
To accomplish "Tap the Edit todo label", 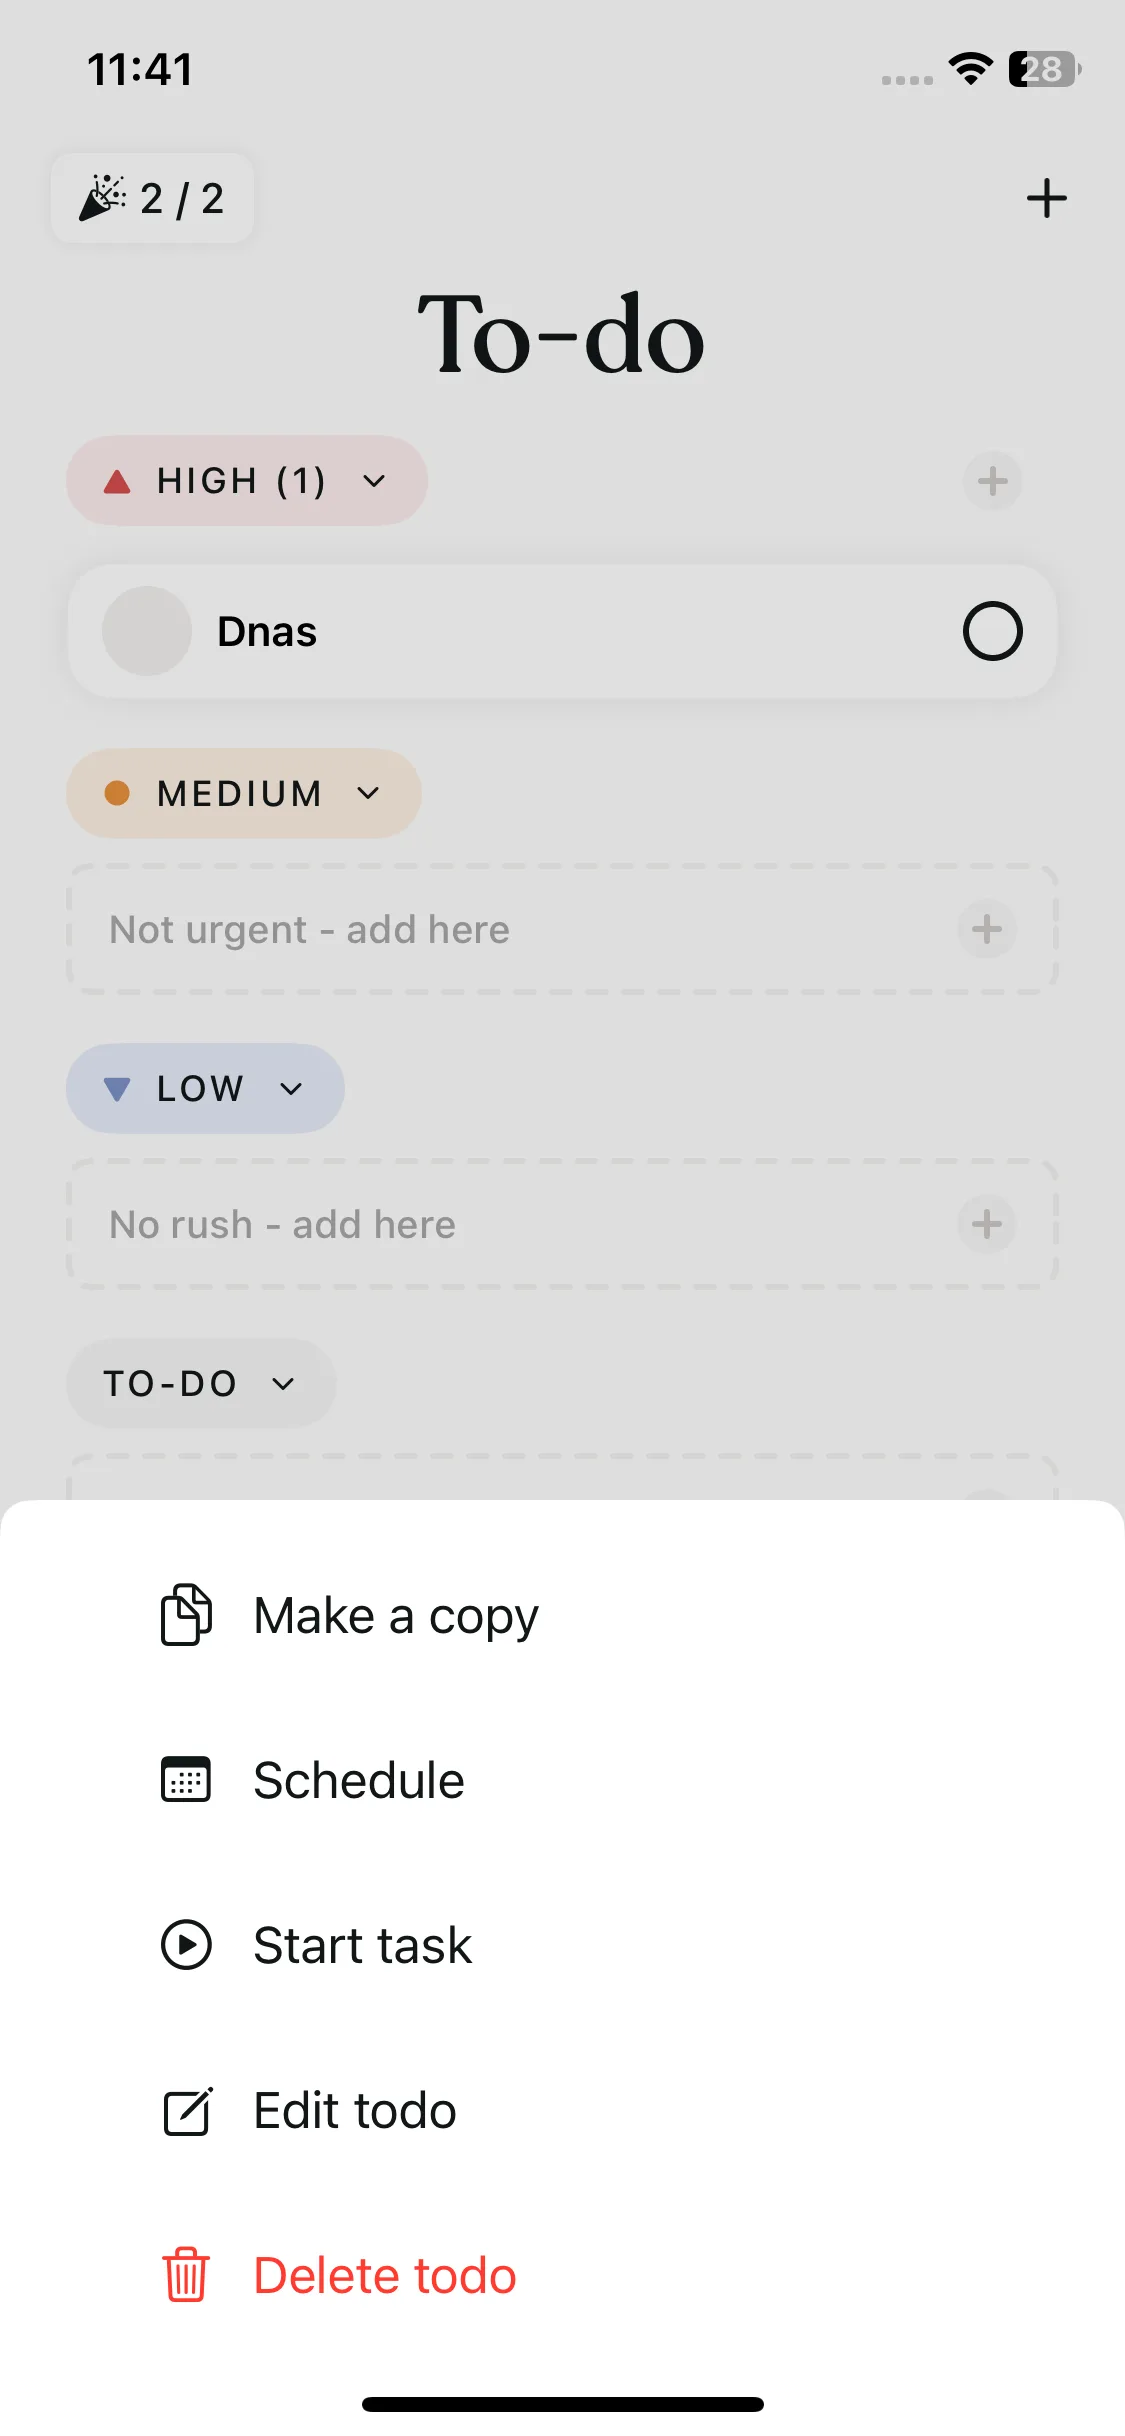I will click(355, 2111).
